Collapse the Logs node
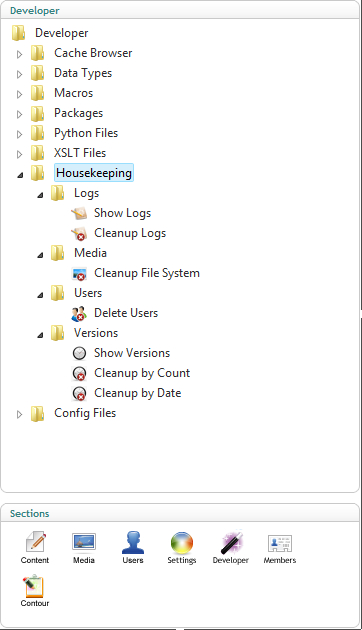 [40, 195]
